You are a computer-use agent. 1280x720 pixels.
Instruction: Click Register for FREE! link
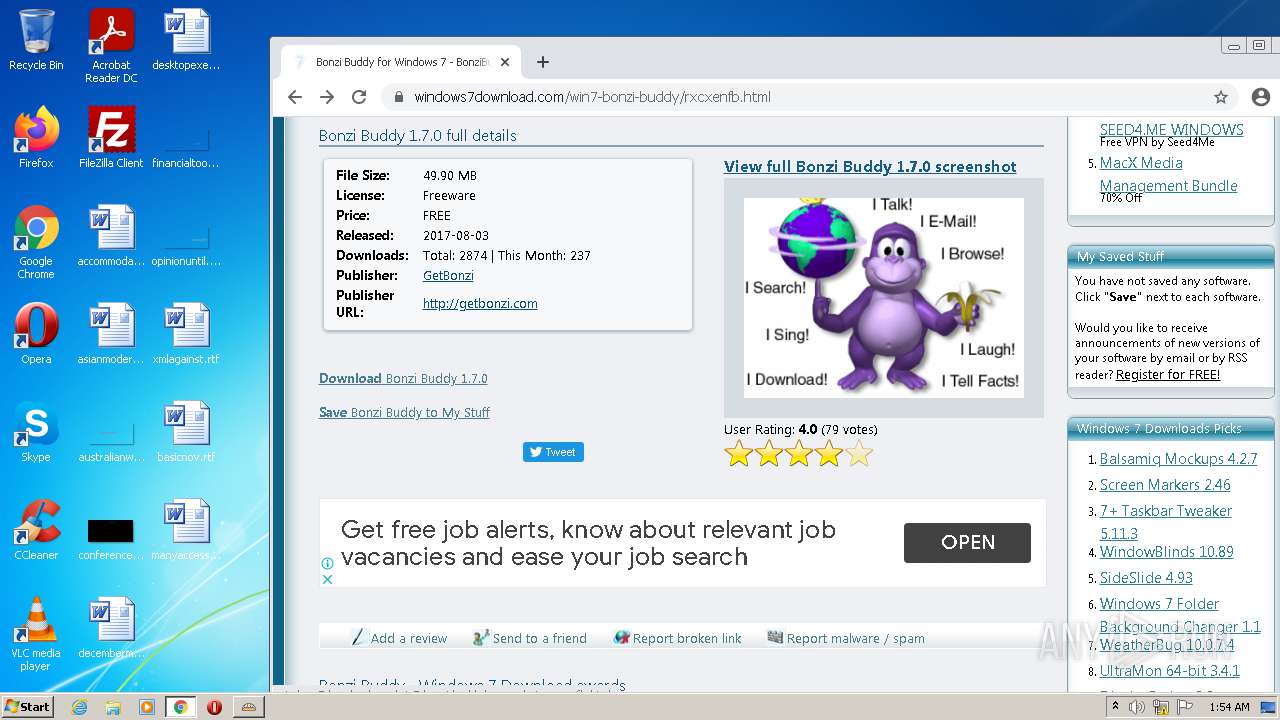(x=1168, y=375)
